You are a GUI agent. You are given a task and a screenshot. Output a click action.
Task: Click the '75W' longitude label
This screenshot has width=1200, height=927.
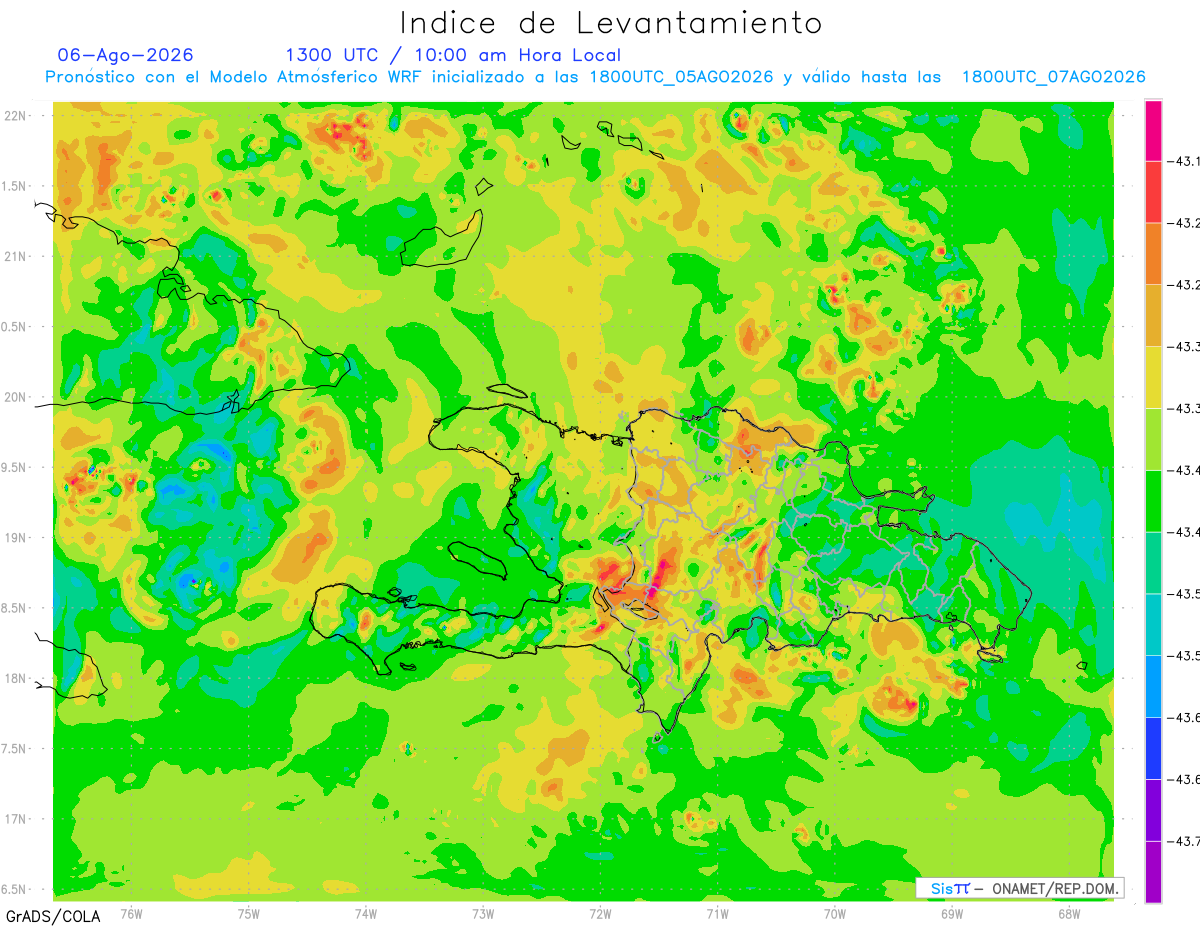click(x=248, y=913)
